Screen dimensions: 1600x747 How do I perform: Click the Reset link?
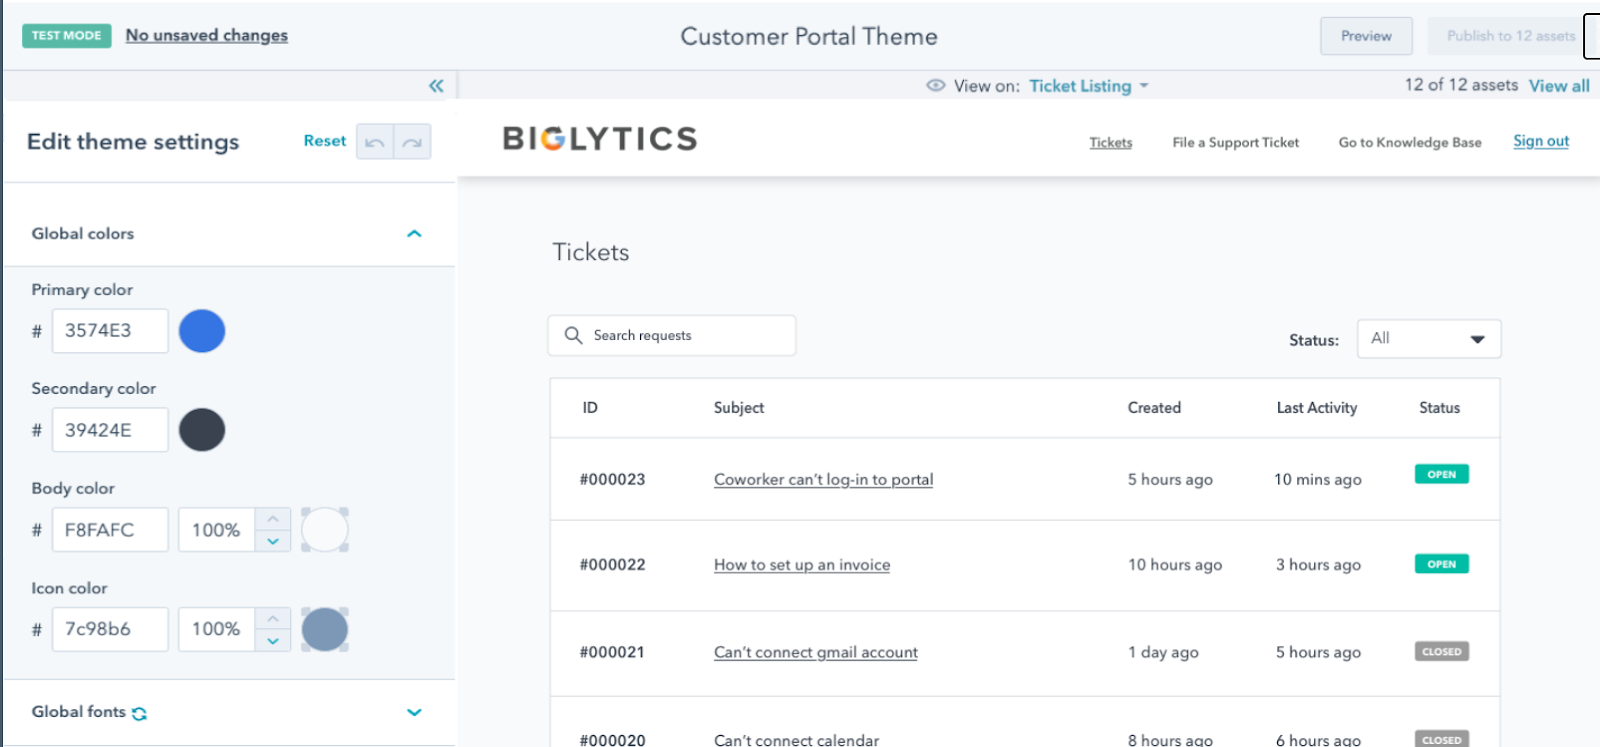click(325, 141)
